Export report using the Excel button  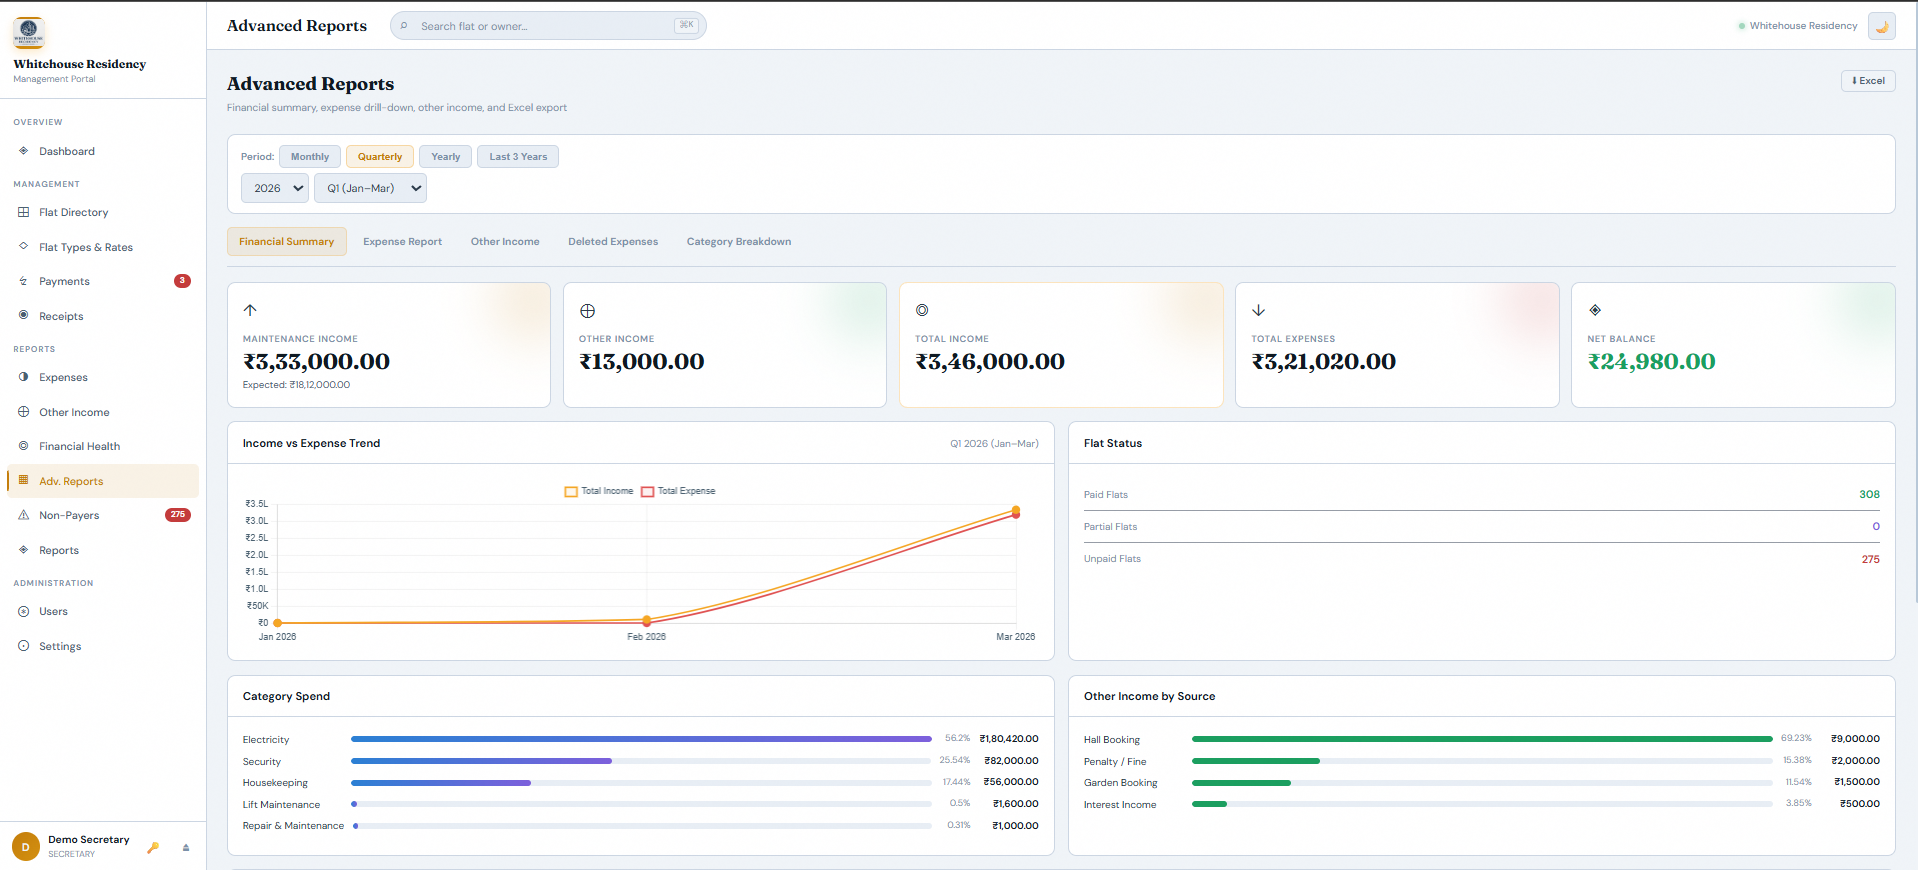(x=1868, y=81)
